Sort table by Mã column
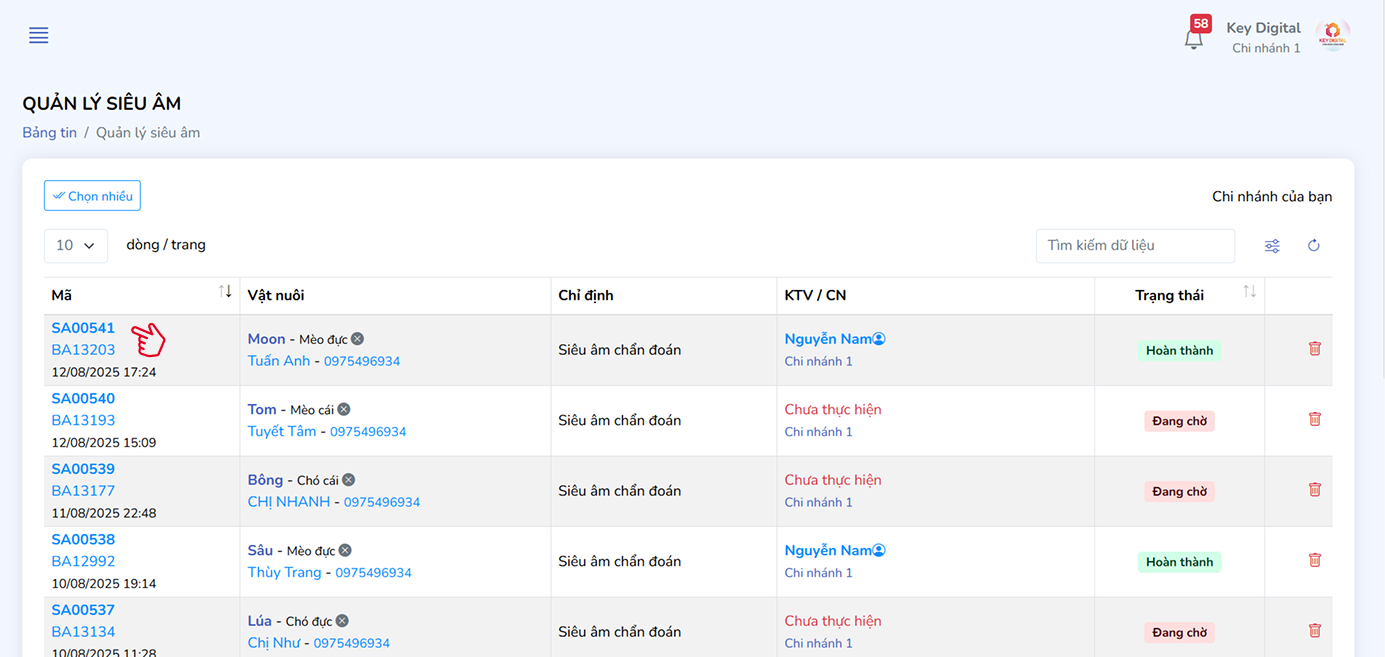The width and height of the screenshot is (1385, 657). point(225,292)
